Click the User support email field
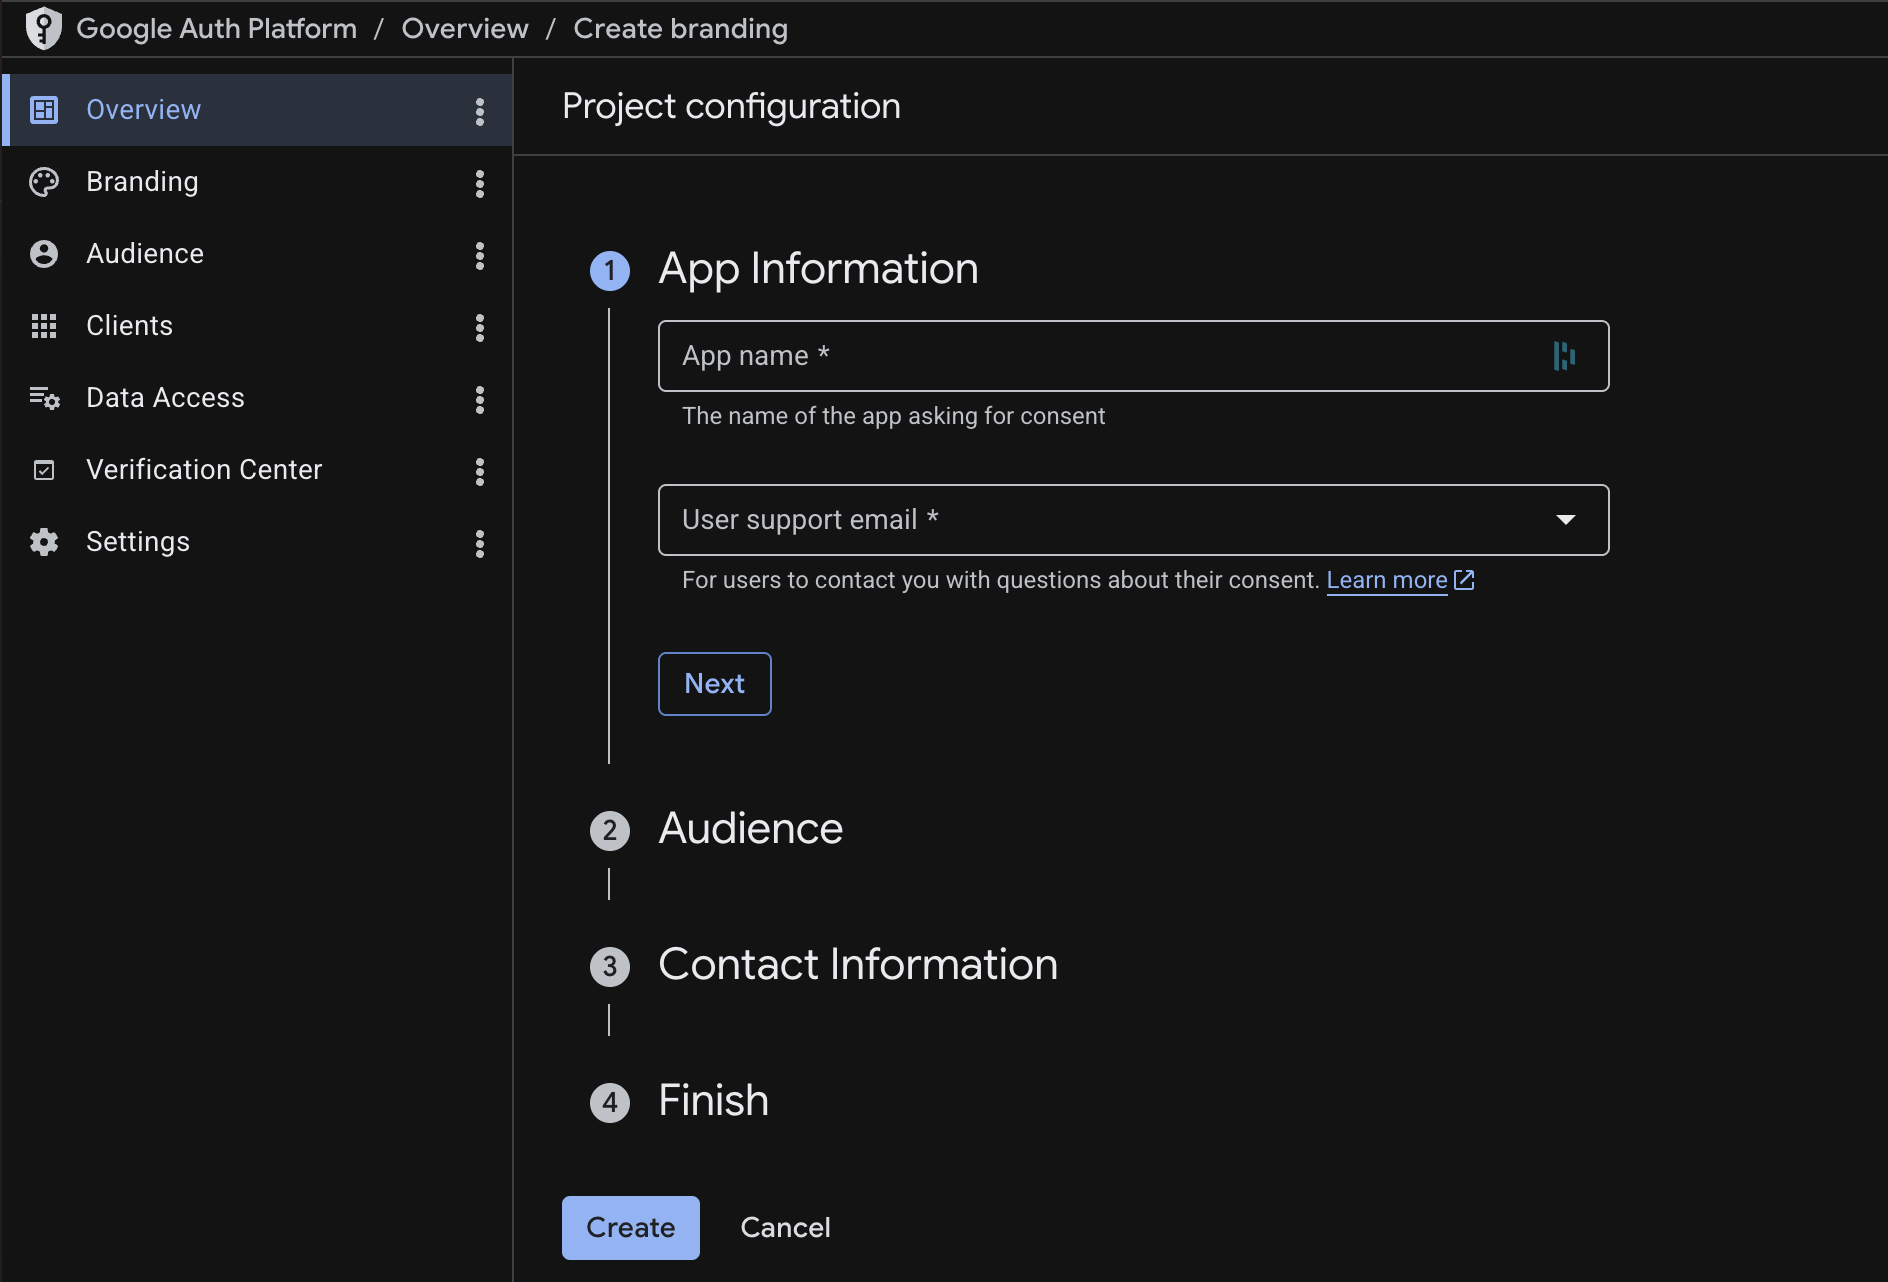 coord(1133,520)
